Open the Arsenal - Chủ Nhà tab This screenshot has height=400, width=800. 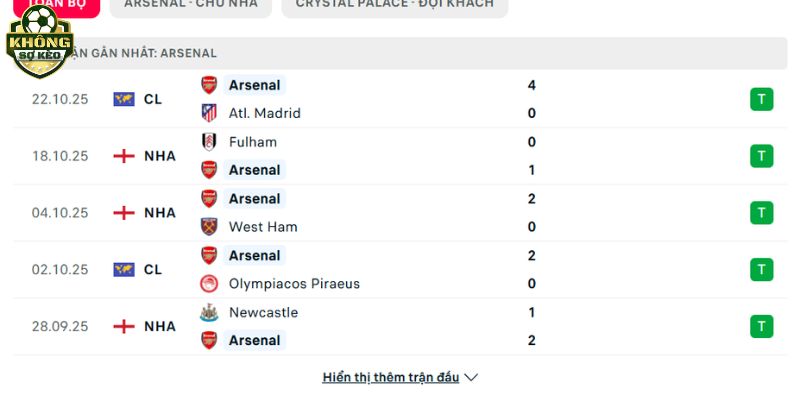(x=190, y=4)
